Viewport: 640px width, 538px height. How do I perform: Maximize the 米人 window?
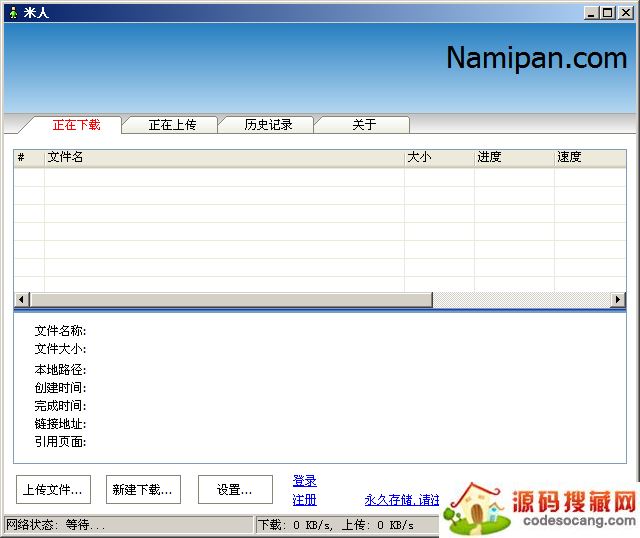click(607, 12)
